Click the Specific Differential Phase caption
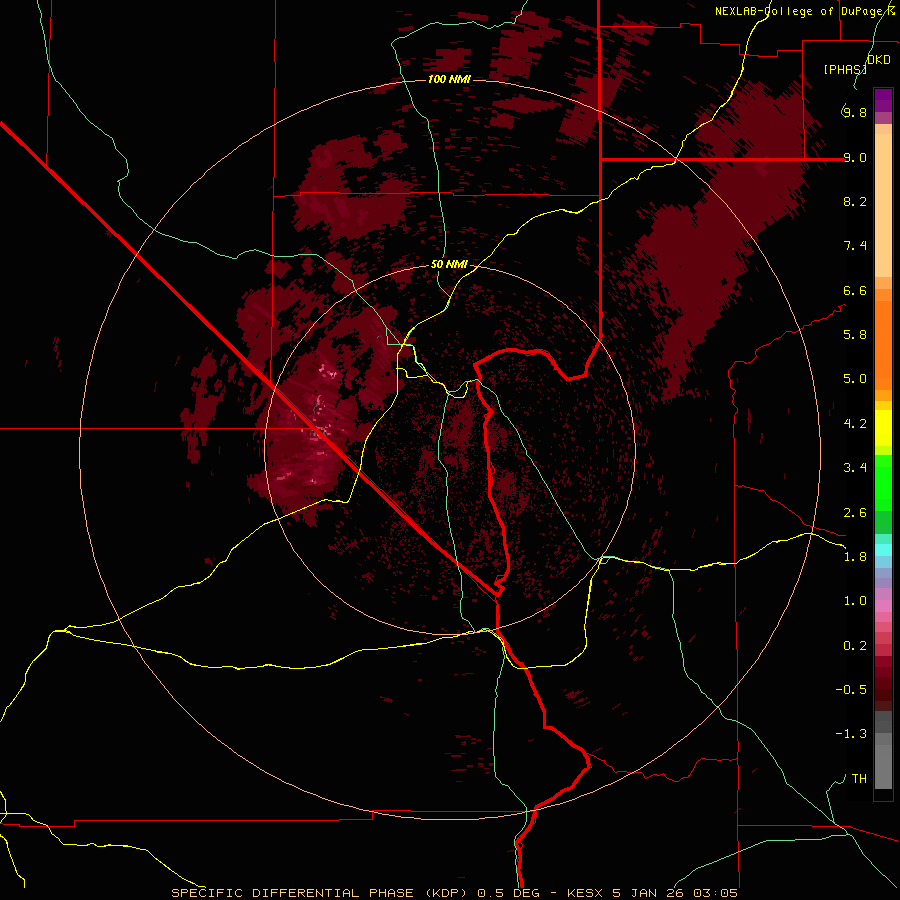The image size is (900, 900). click(454, 893)
